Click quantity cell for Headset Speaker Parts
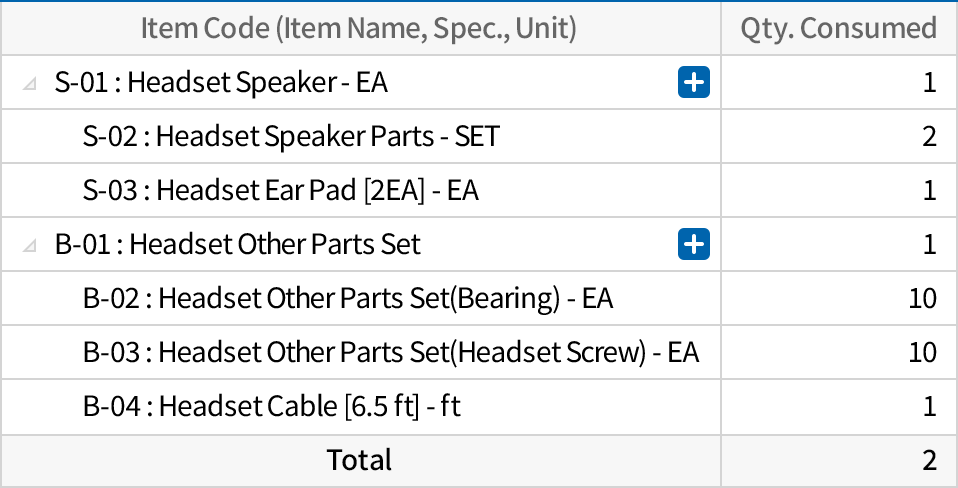 point(838,136)
